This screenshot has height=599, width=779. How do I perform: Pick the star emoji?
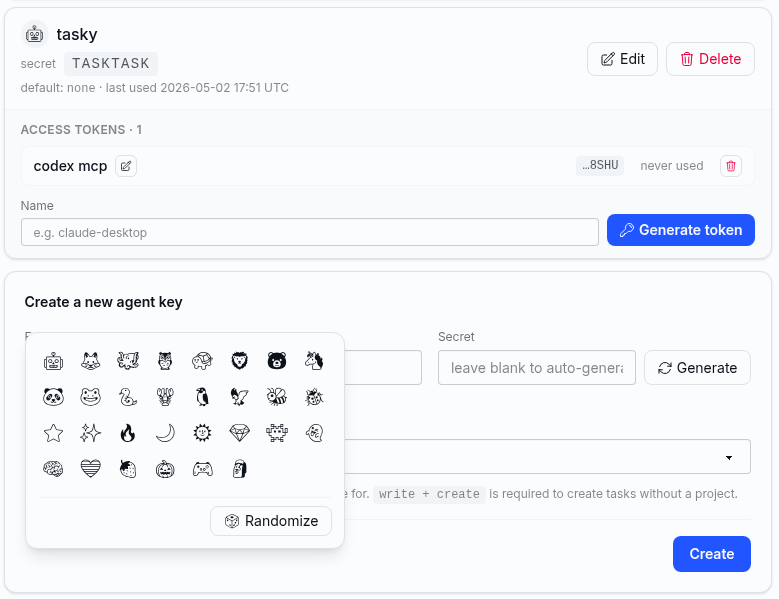click(x=53, y=433)
